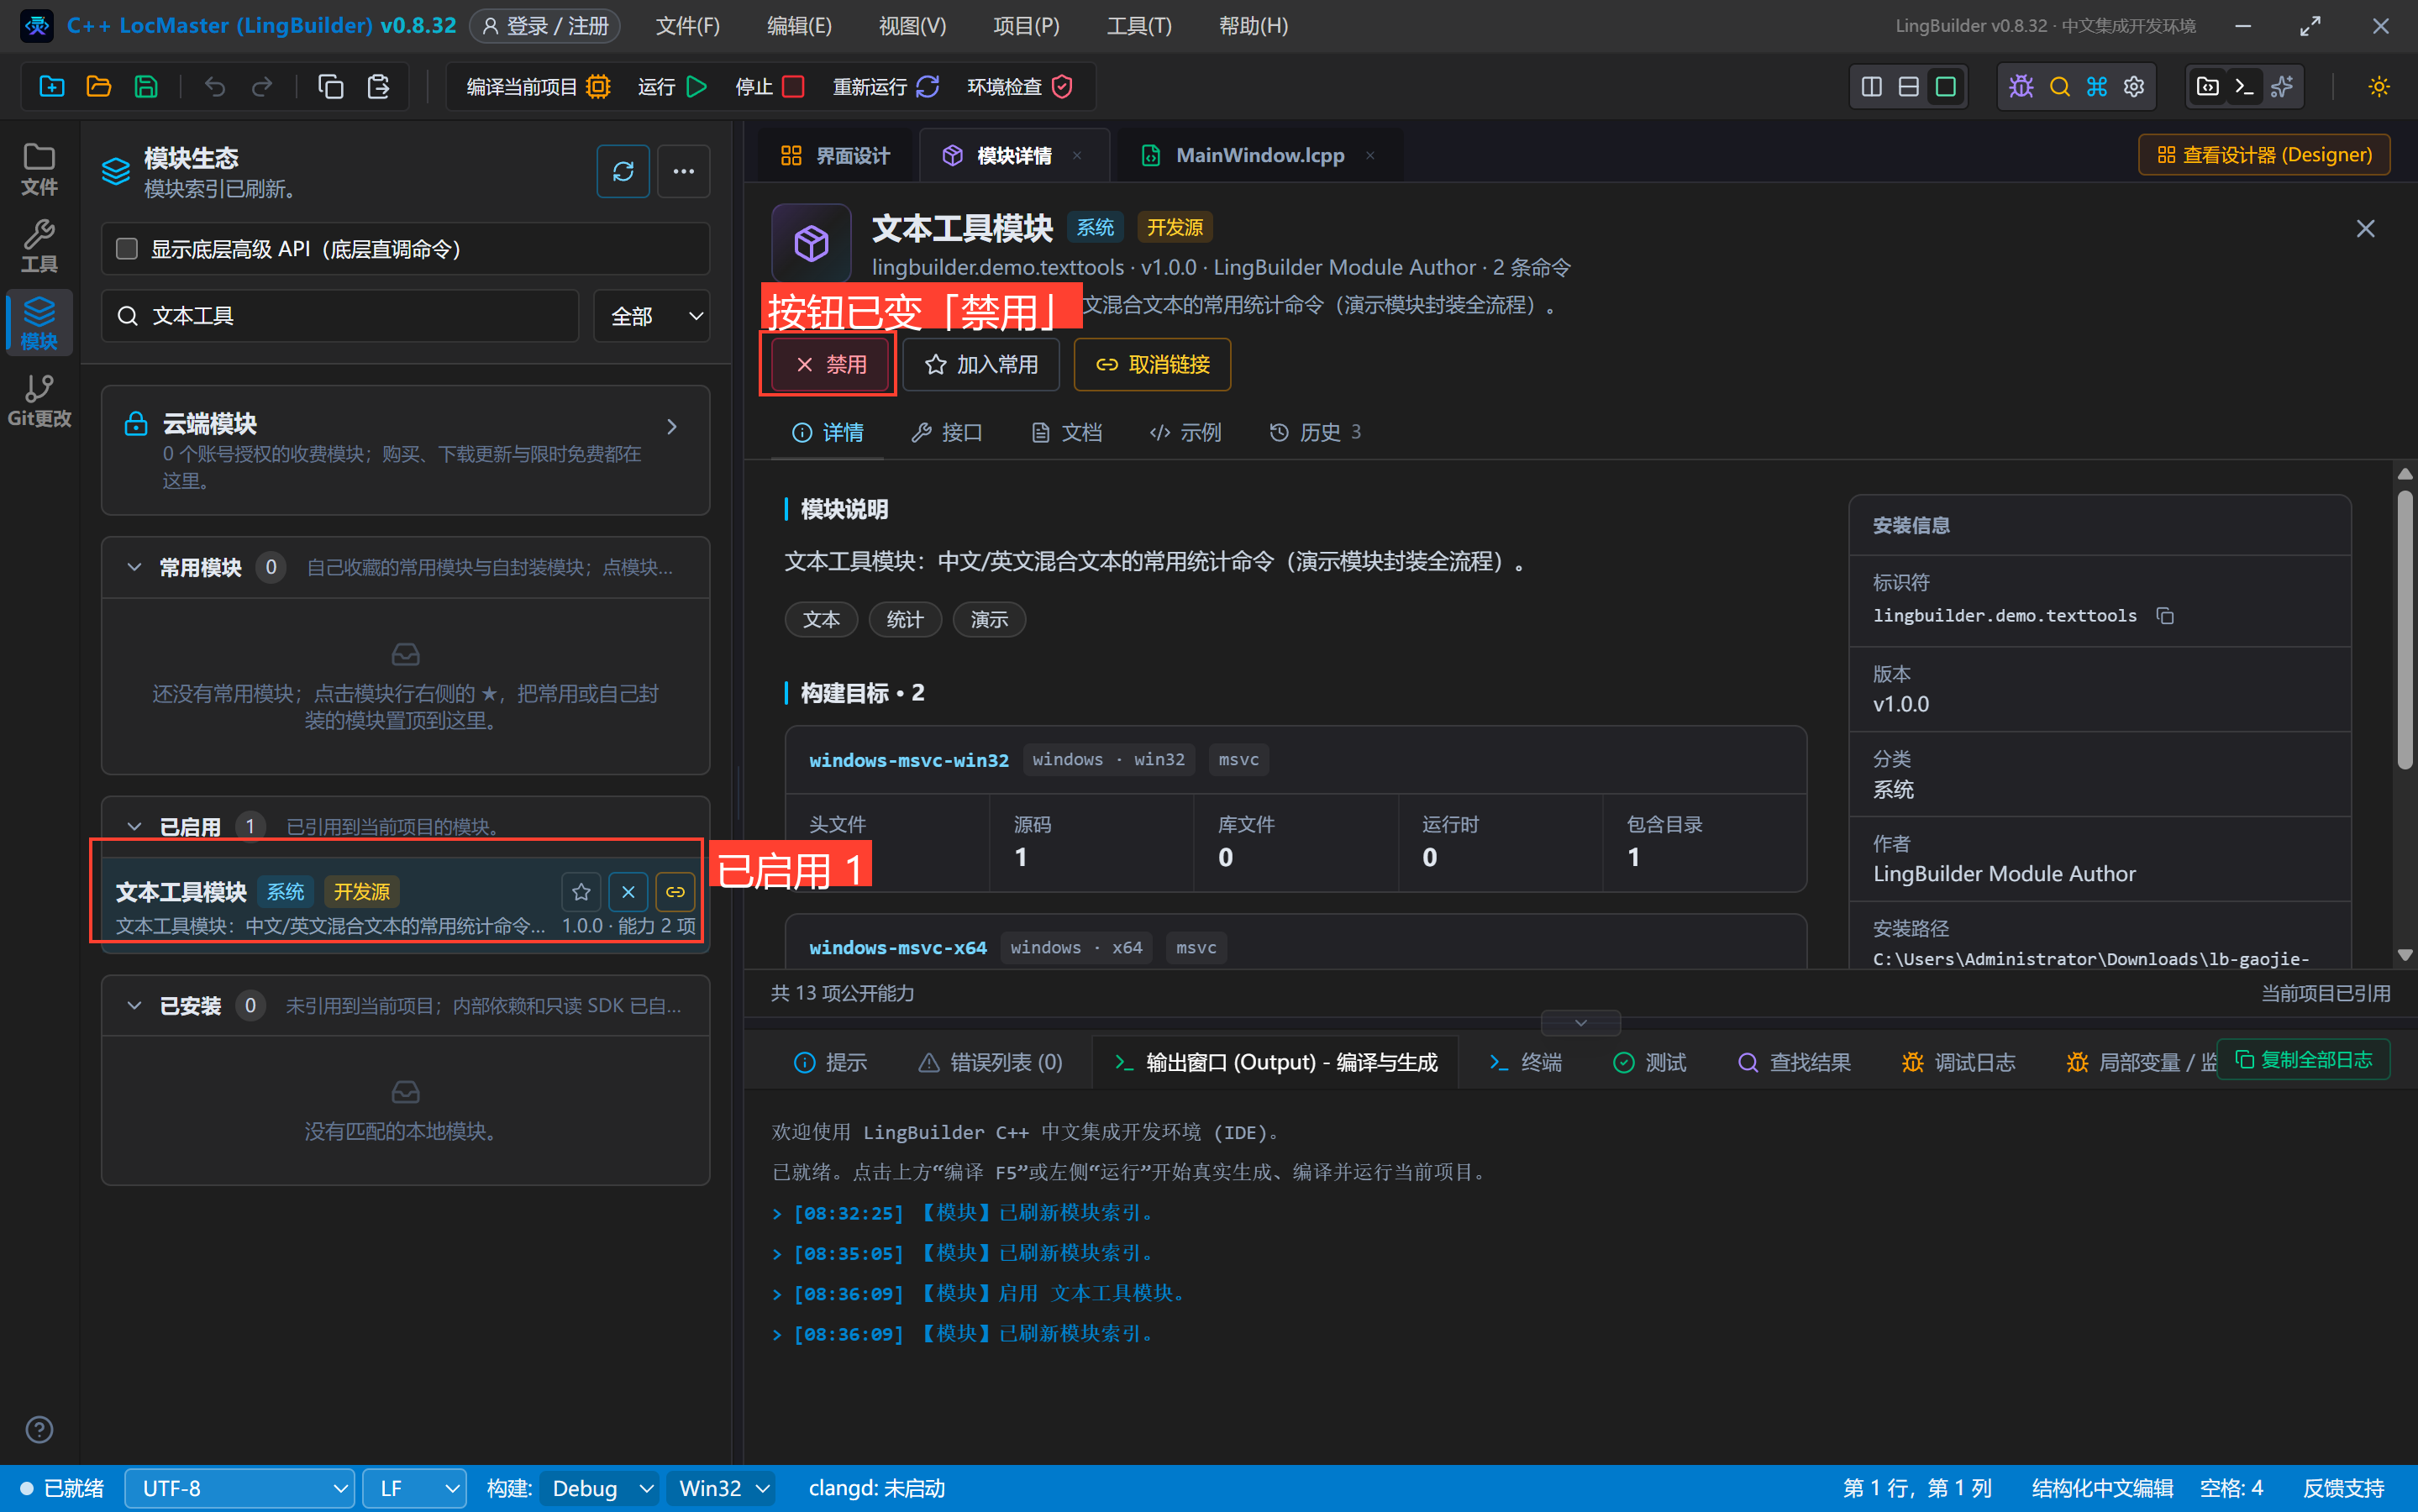Viewport: 2418px width, 1512px height.
Task: Click the terminal prompt toolbar icon
Action: (2244, 86)
